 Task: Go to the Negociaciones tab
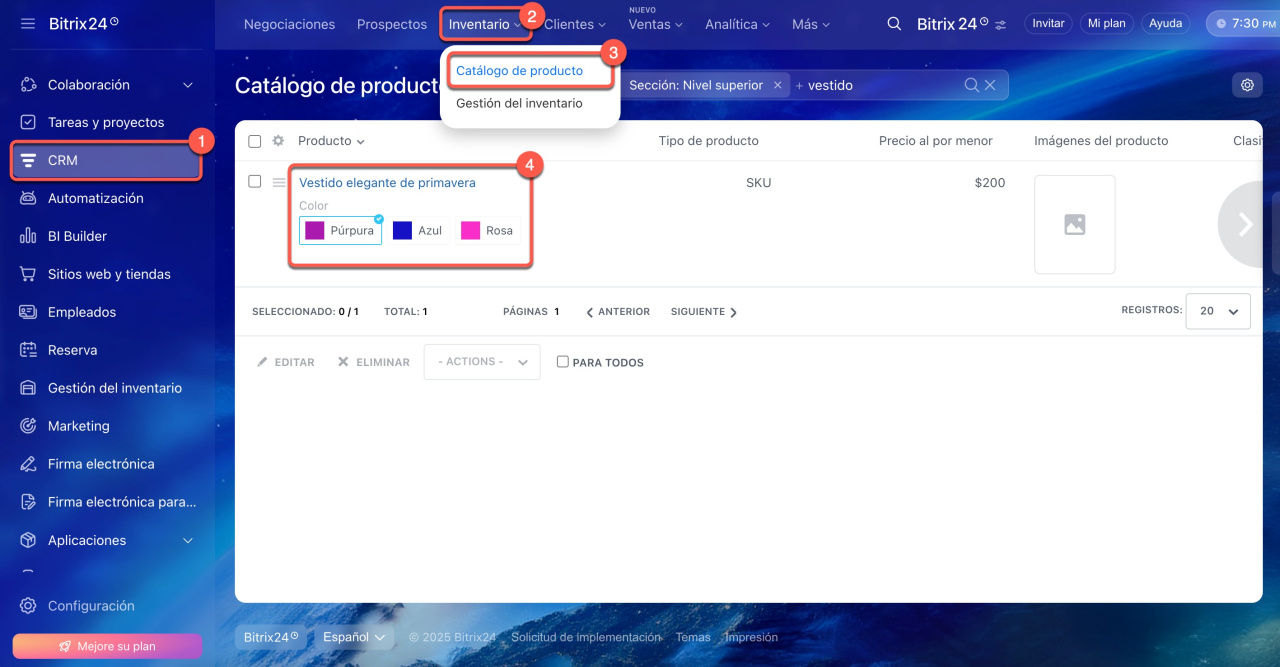click(290, 24)
